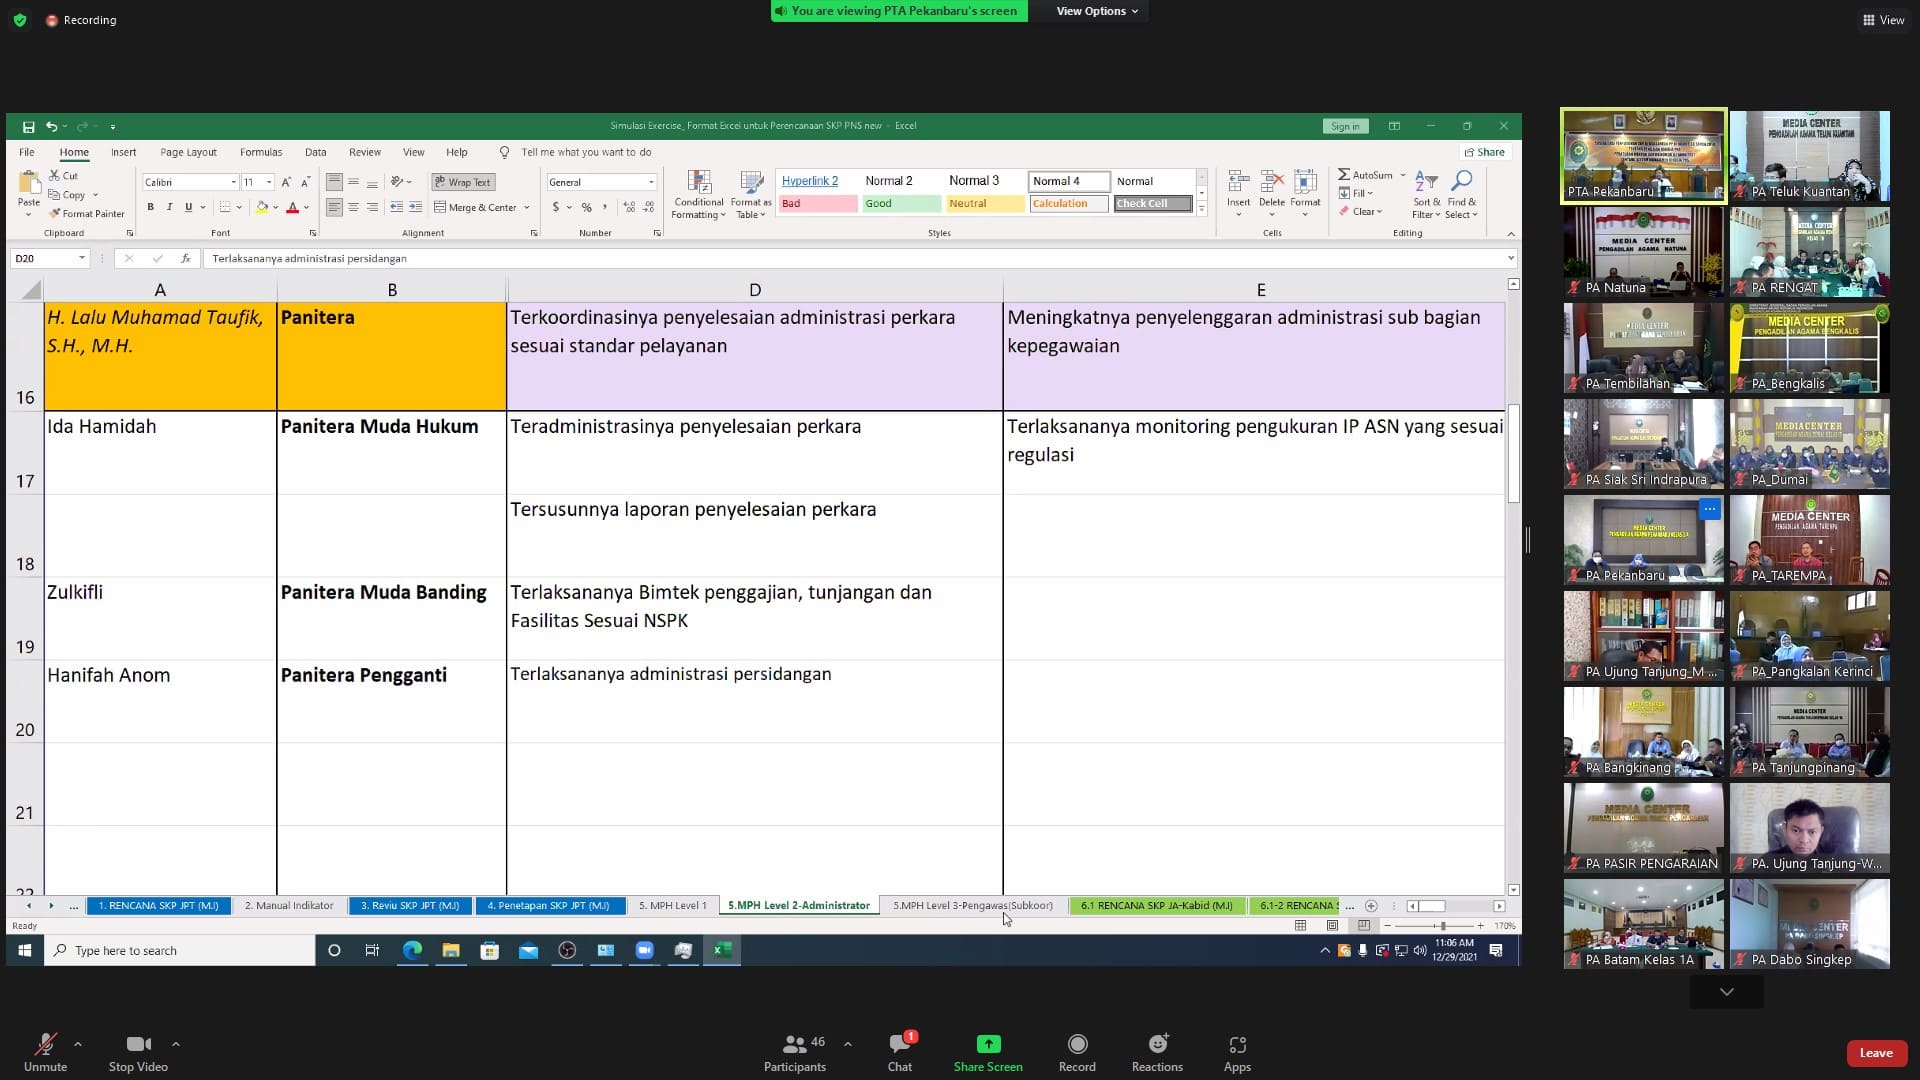Expand Zoom View Options dropdown
1920x1080 pixels.
coord(1097,11)
